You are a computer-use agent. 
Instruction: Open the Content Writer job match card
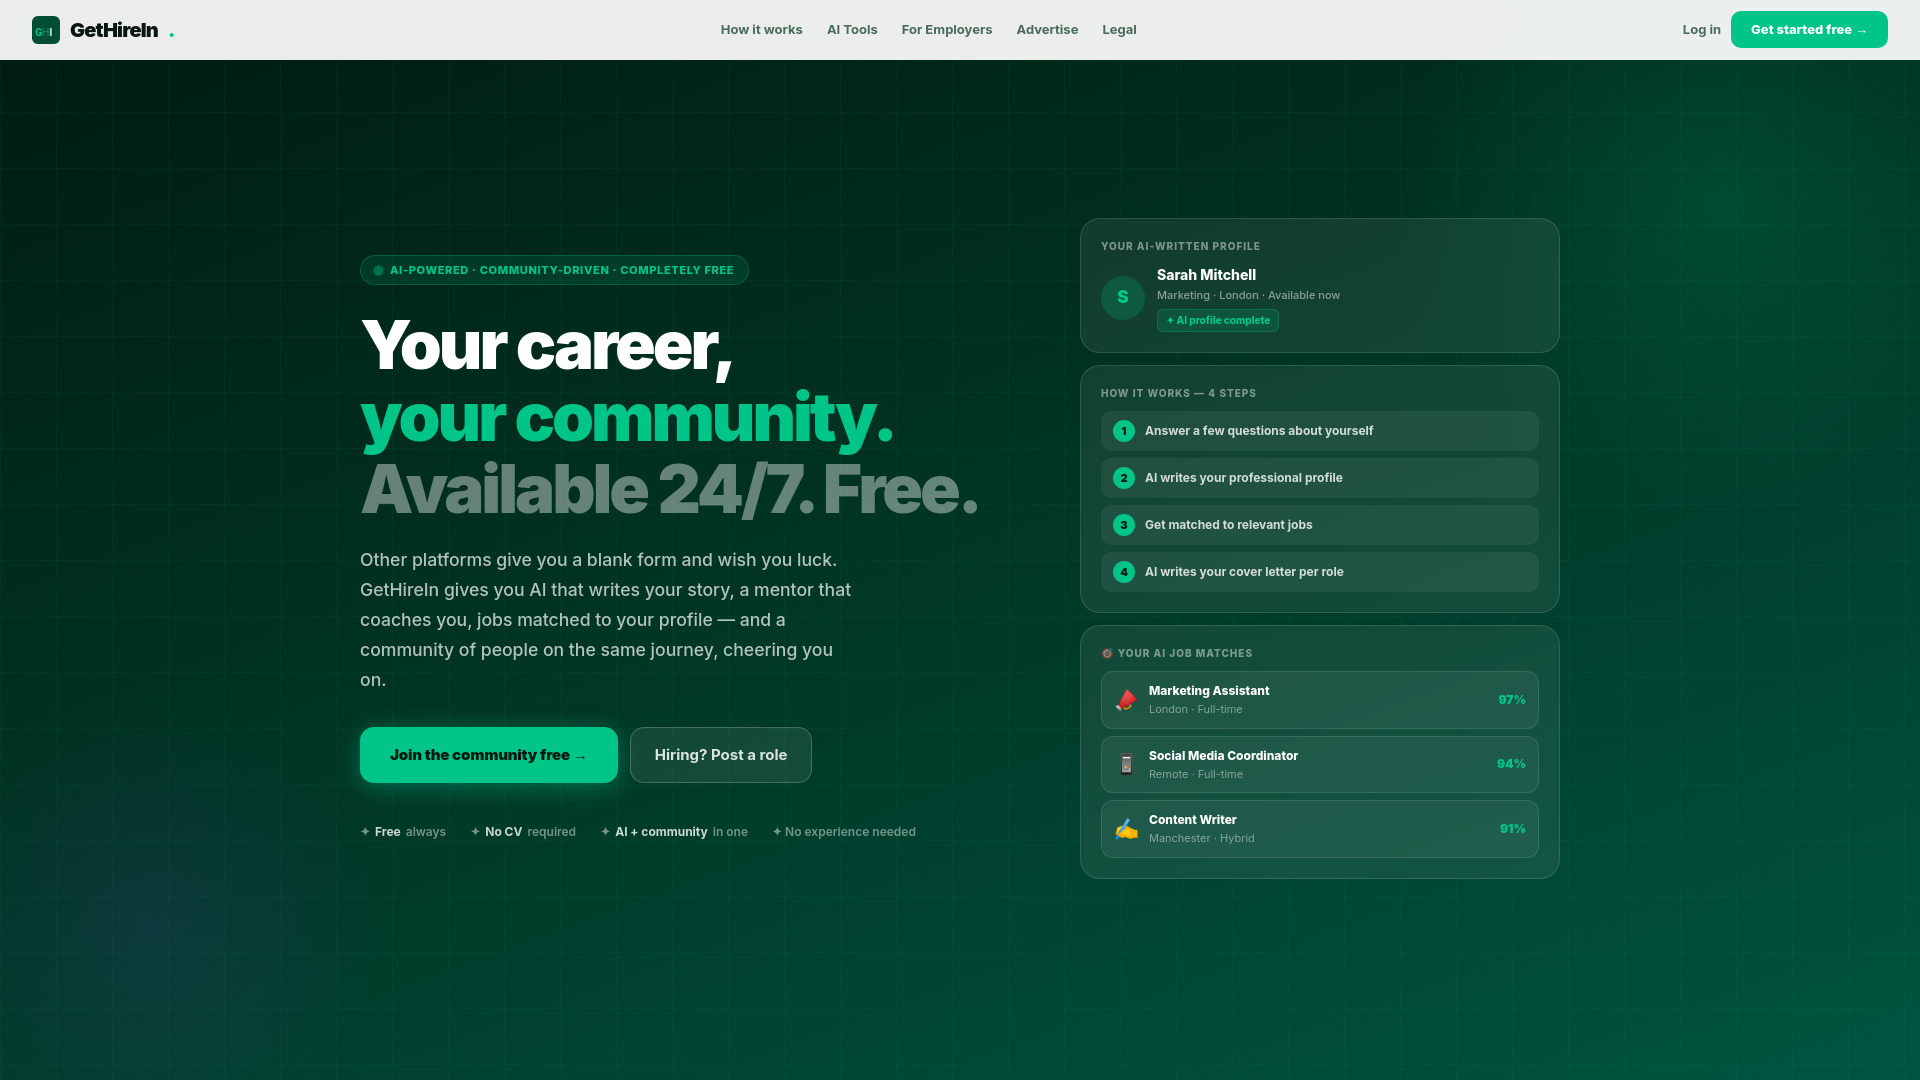coord(1320,829)
